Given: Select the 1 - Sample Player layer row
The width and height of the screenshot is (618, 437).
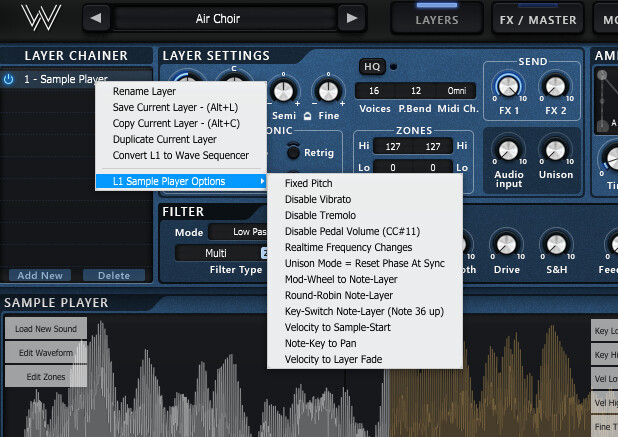Looking at the screenshot, I should [76, 79].
